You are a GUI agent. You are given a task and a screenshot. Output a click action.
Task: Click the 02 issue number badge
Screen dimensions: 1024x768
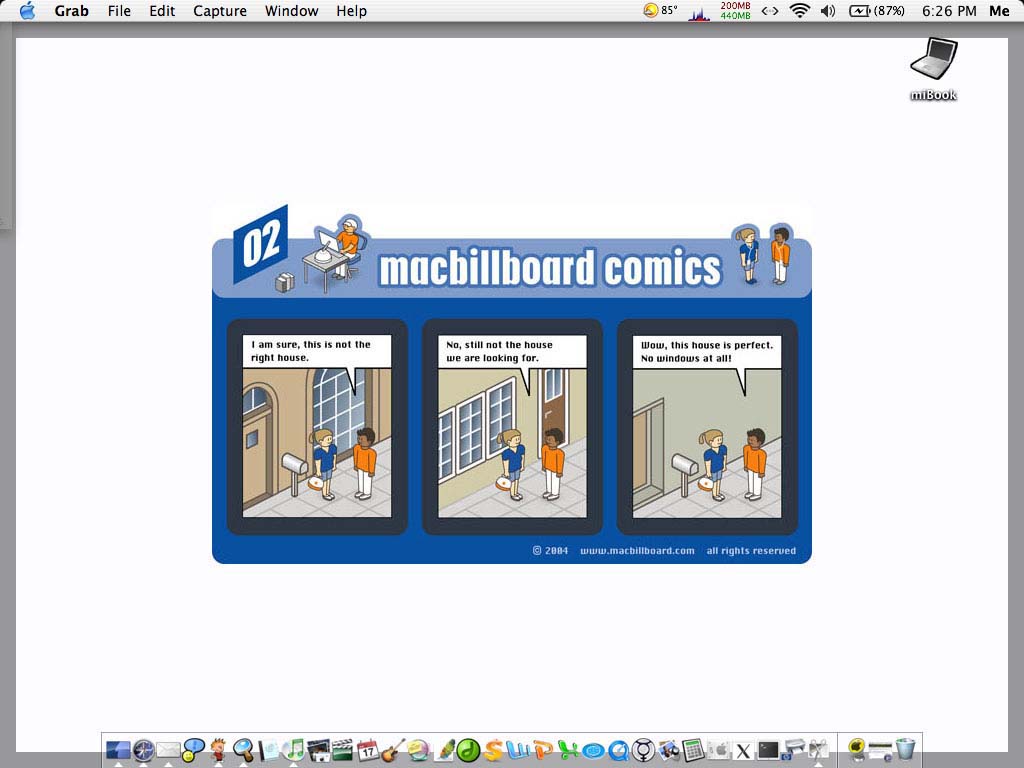point(261,243)
